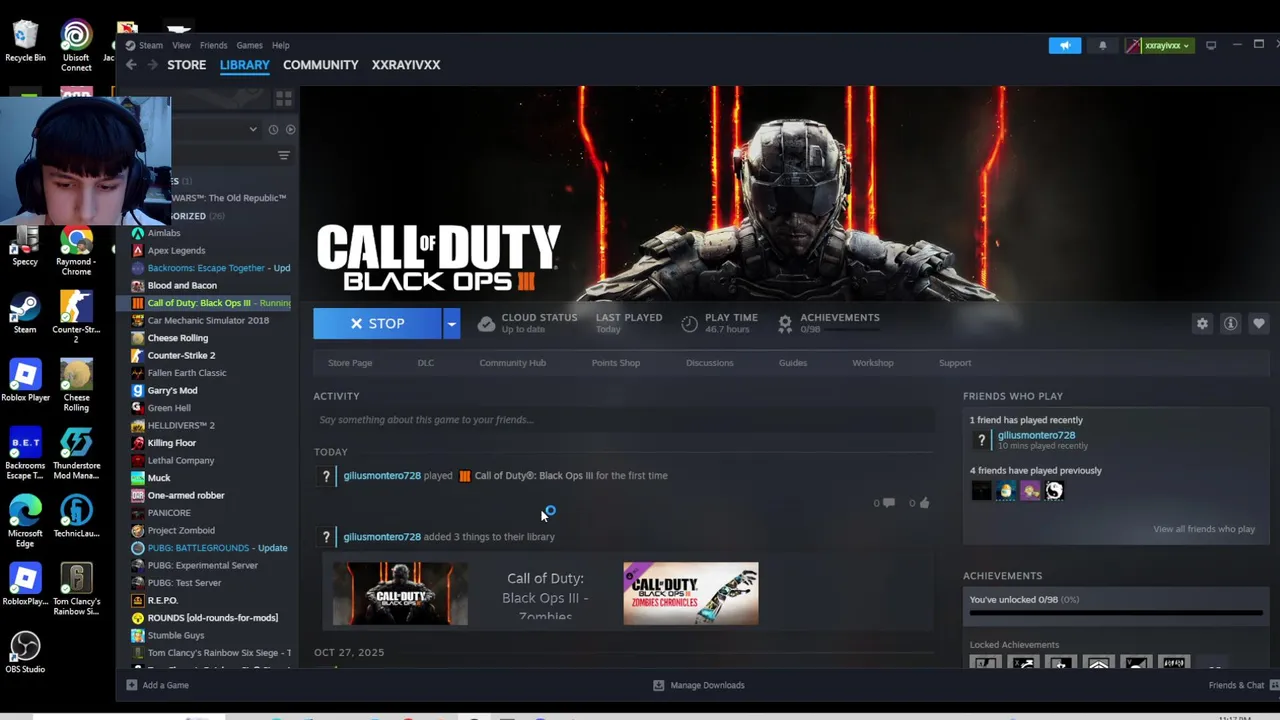The height and width of the screenshot is (720, 1280).
Task: Open xxrayivxx account dropdown
Action: point(1159,45)
